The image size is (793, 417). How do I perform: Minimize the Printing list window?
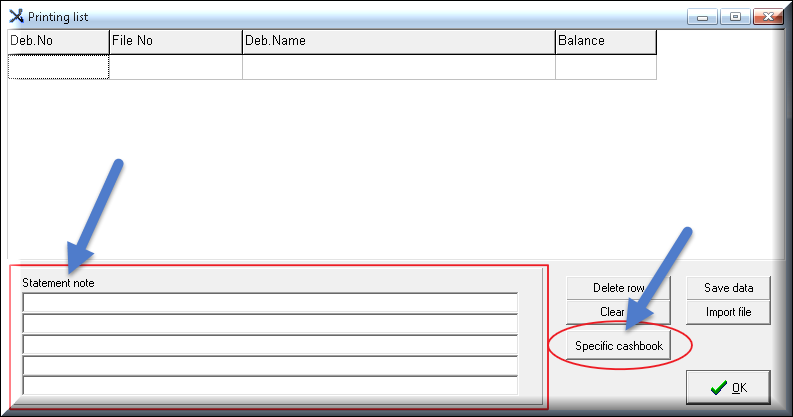click(702, 17)
